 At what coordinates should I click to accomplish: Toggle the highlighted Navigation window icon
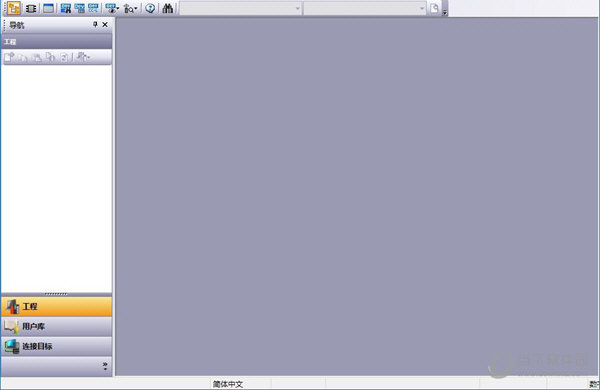click(14, 8)
